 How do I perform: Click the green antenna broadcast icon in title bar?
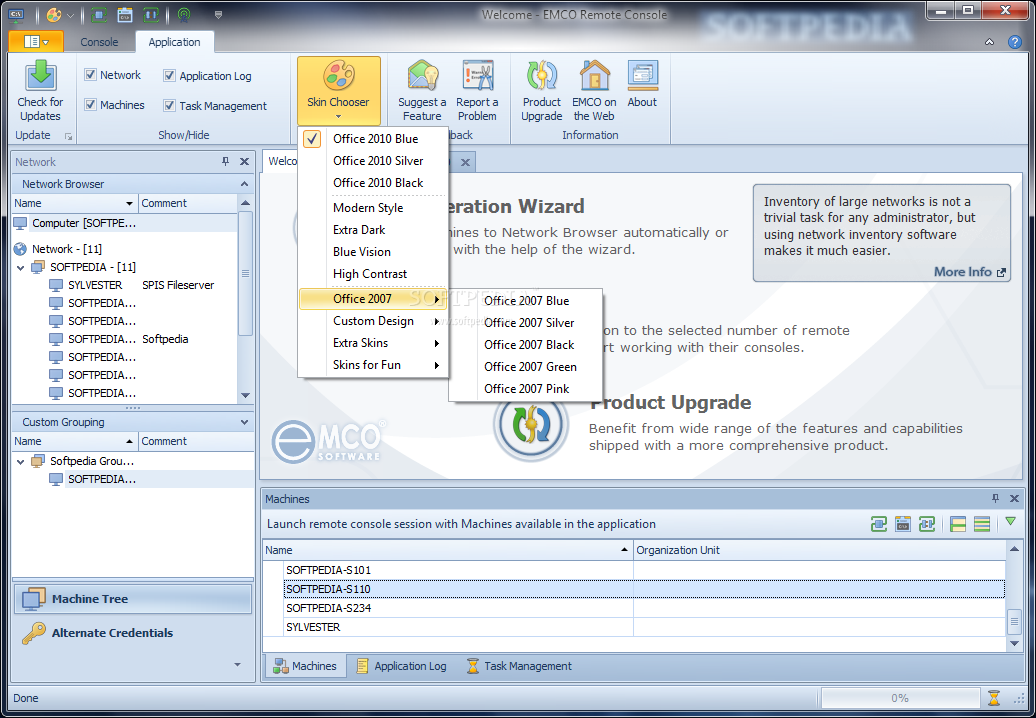(x=184, y=14)
